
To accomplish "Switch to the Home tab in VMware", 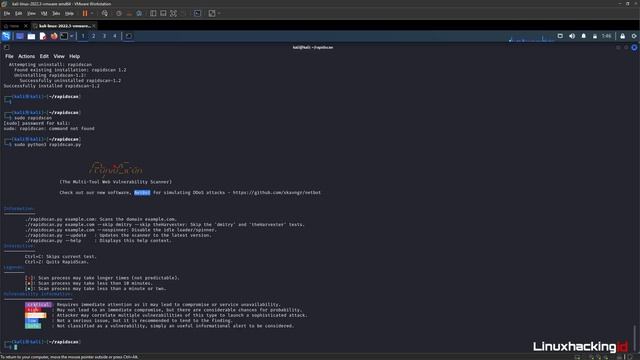I will coord(12,26).
